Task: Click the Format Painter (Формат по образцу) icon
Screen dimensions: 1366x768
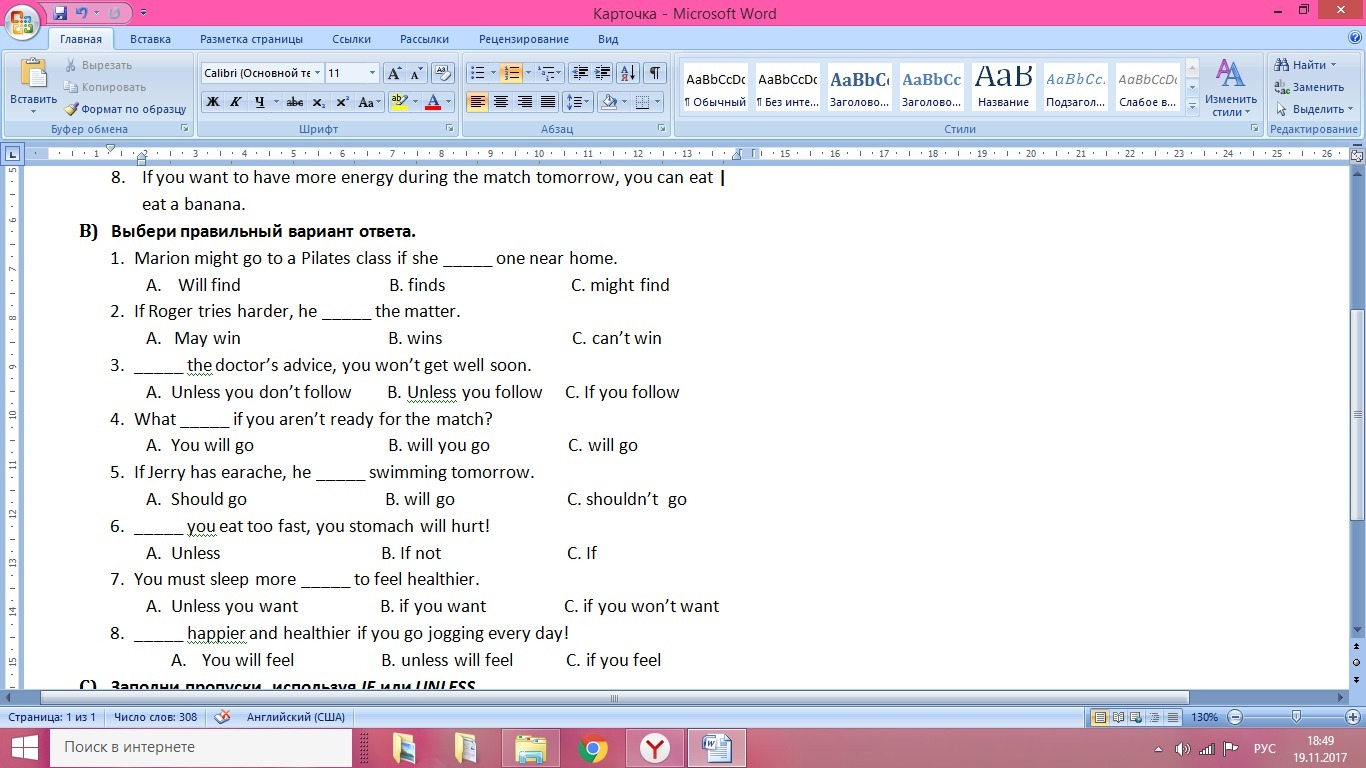Action: [x=71, y=109]
